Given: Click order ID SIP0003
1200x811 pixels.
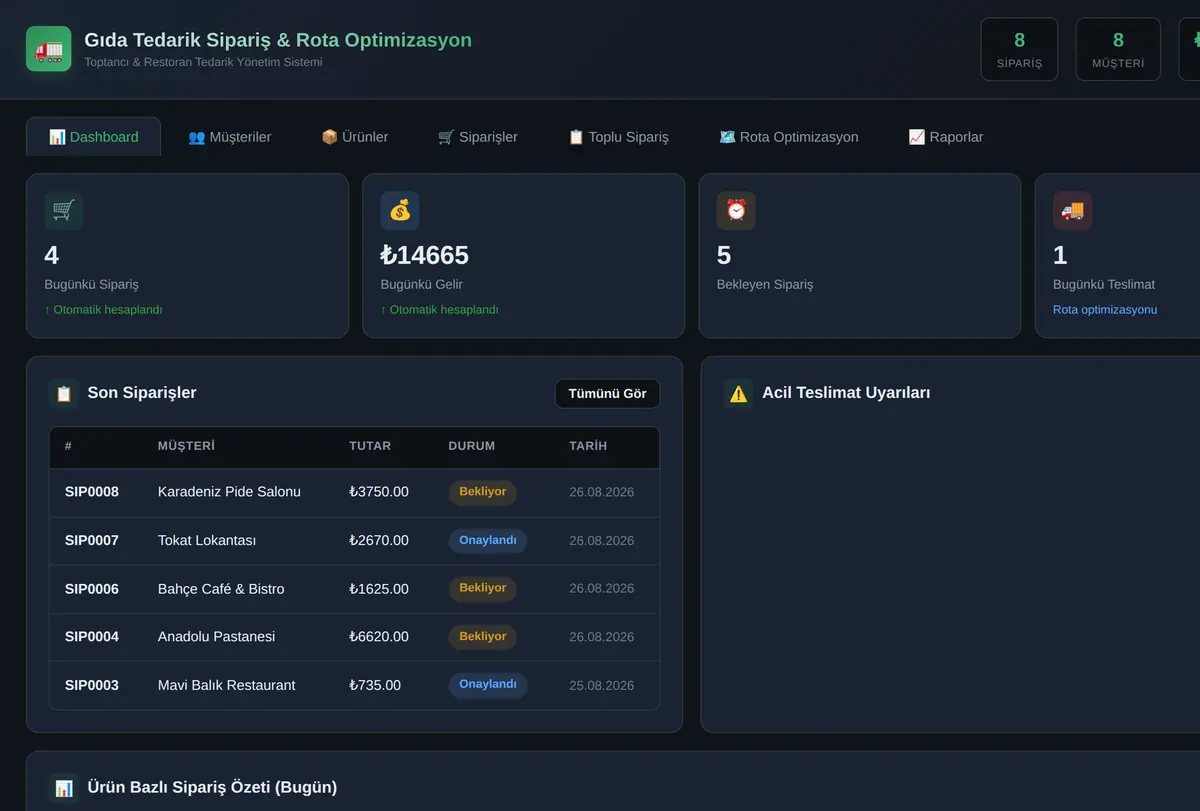Looking at the screenshot, I should click(92, 686).
